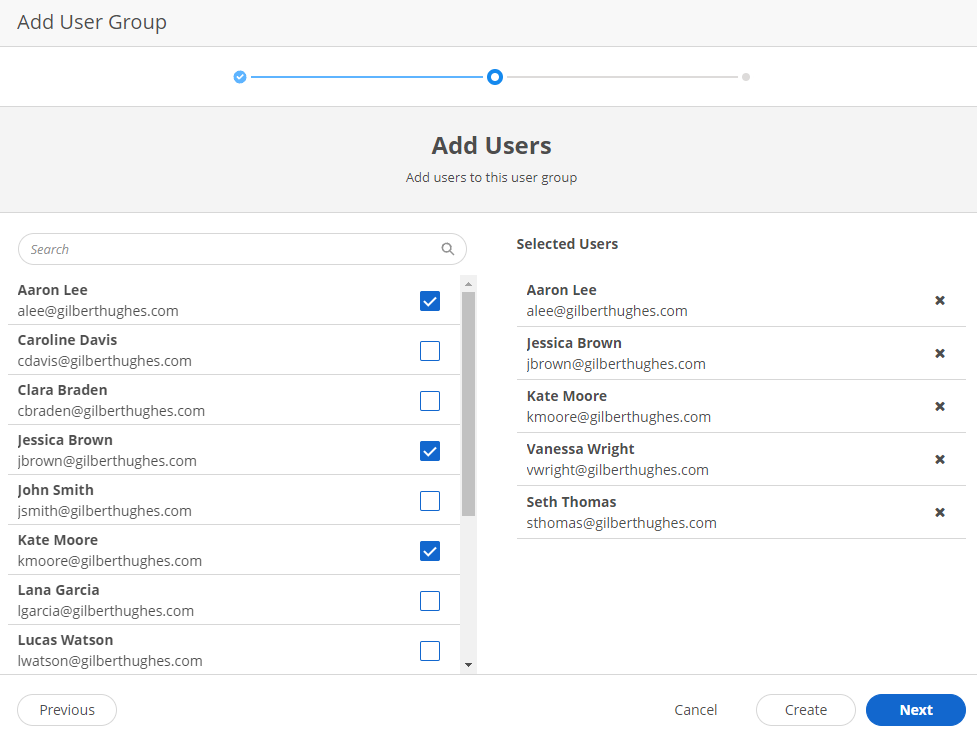Viewport: 977px width, 736px height.
Task: Remove Seth Thomas from Selected Users
Action: (940, 512)
